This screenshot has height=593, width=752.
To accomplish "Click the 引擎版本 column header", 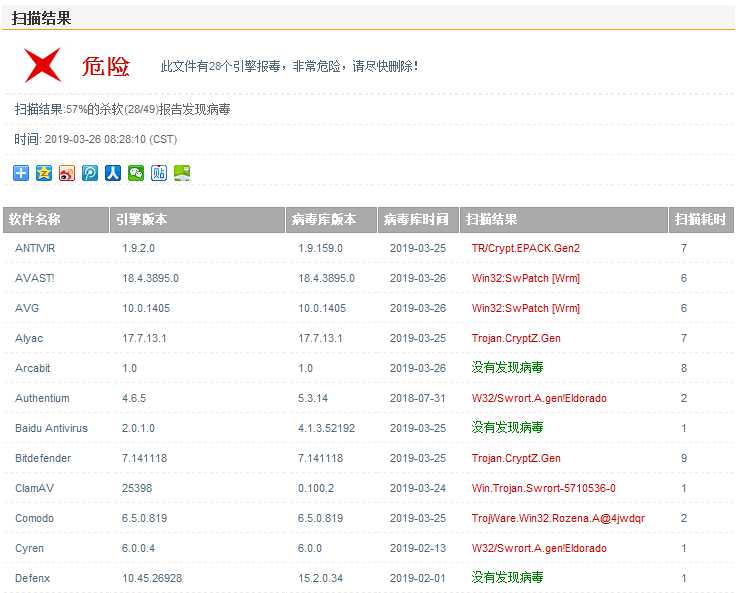I will click(197, 220).
